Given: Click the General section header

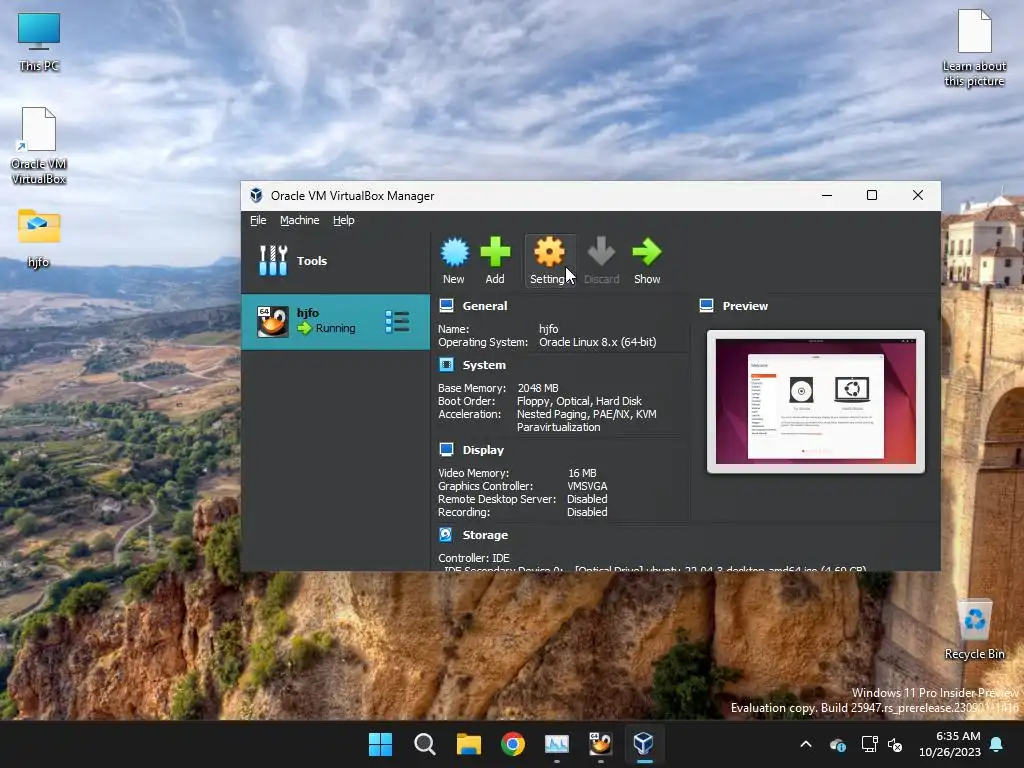Looking at the screenshot, I should point(485,306).
